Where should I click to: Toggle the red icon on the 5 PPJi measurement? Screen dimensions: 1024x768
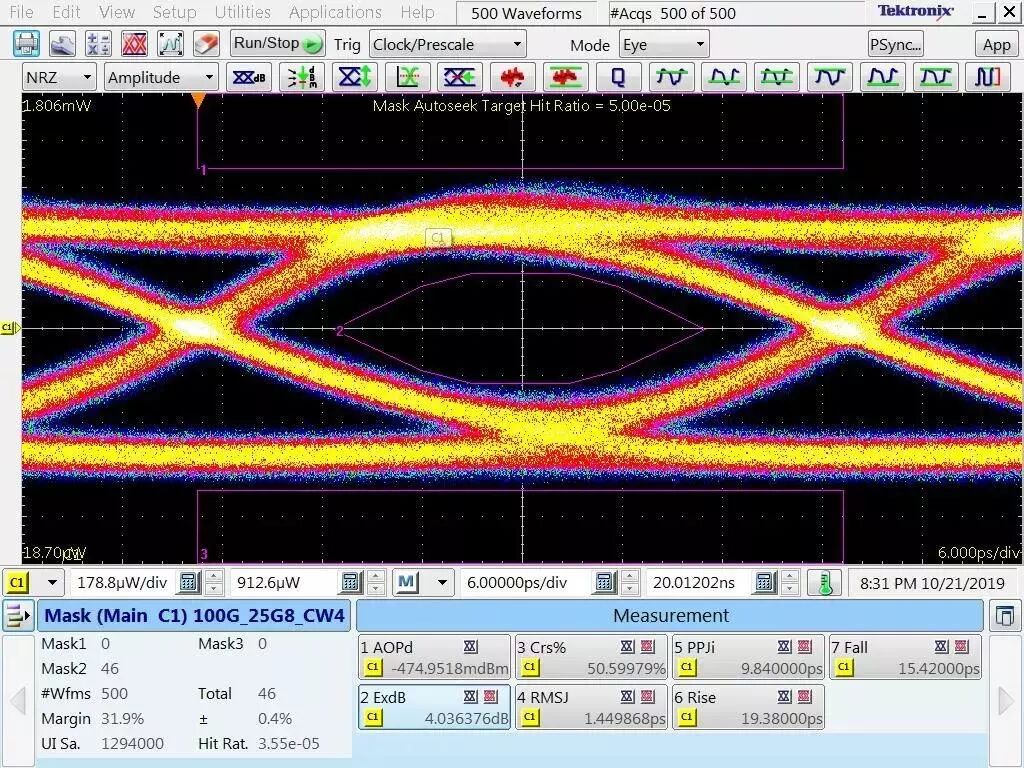tap(805, 647)
